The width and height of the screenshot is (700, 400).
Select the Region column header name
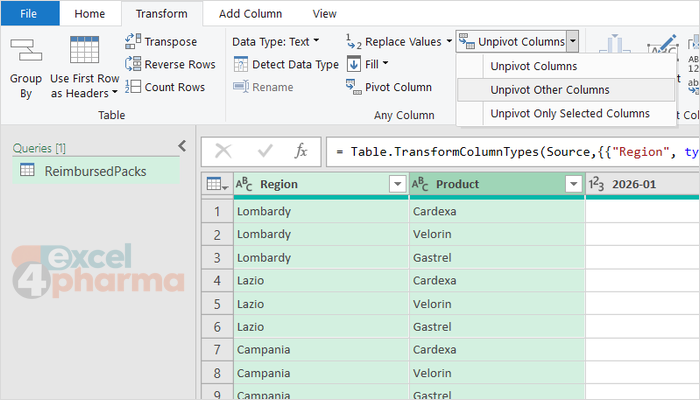pos(279,184)
